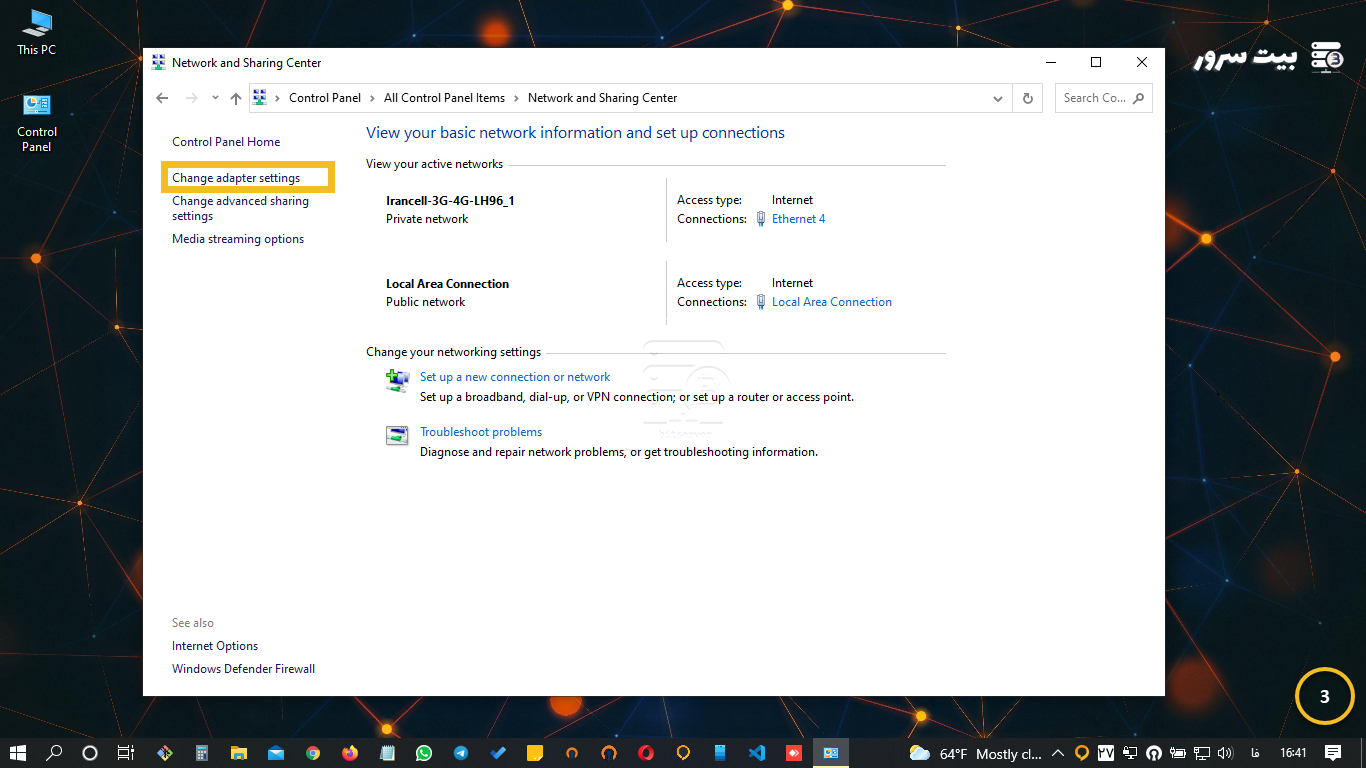Click the magnifier icon in the search box
1366x768 pixels.
pos(1138,98)
